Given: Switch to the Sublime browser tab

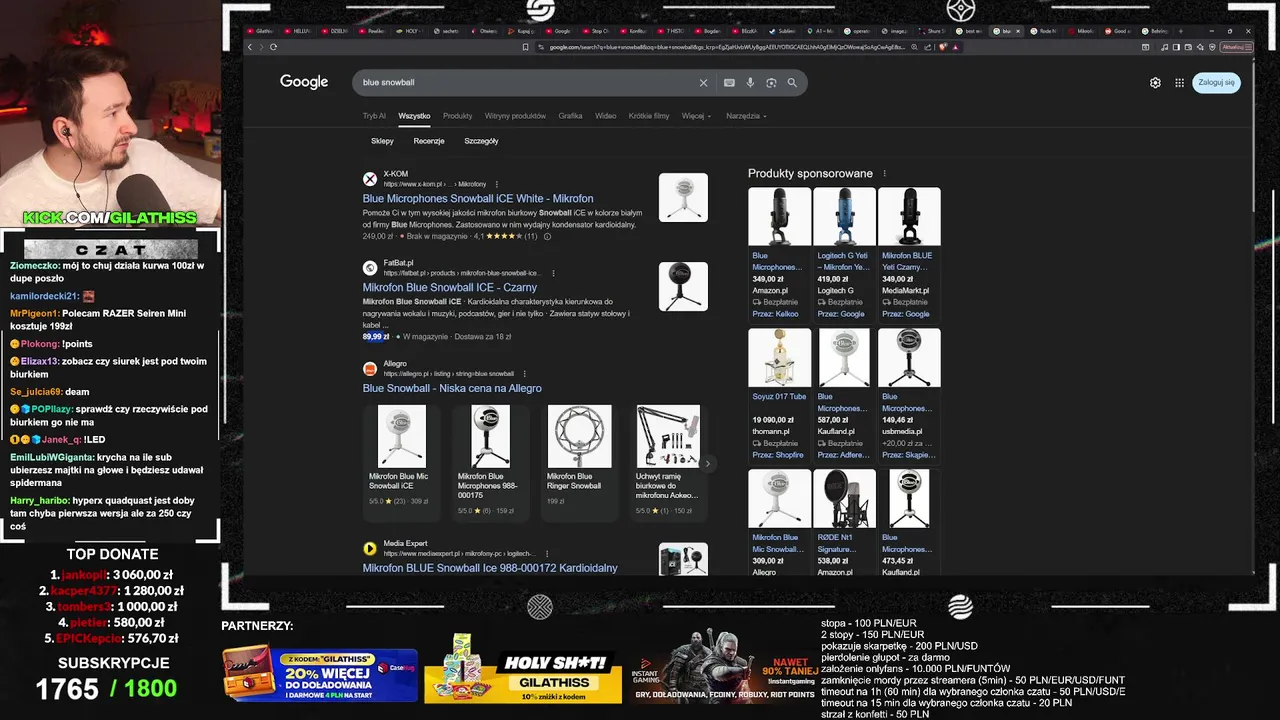Looking at the screenshot, I should click(x=785, y=31).
